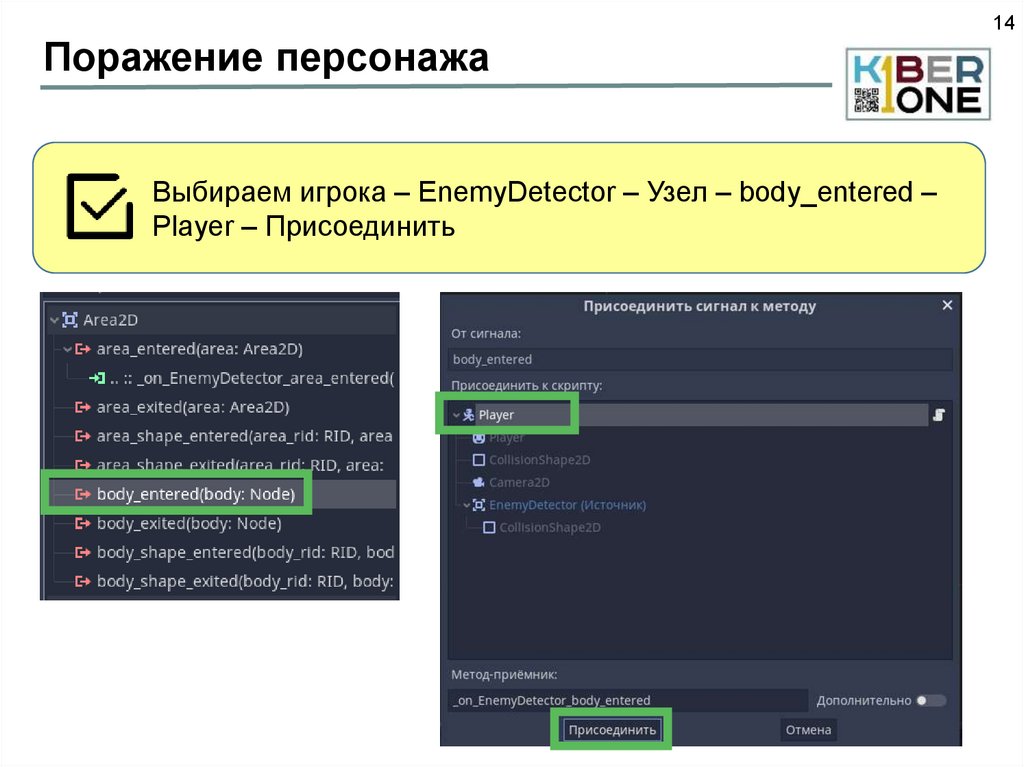The image size is (1024, 767).
Task: Collapse the Player root node in the dialog
Action: (456, 415)
